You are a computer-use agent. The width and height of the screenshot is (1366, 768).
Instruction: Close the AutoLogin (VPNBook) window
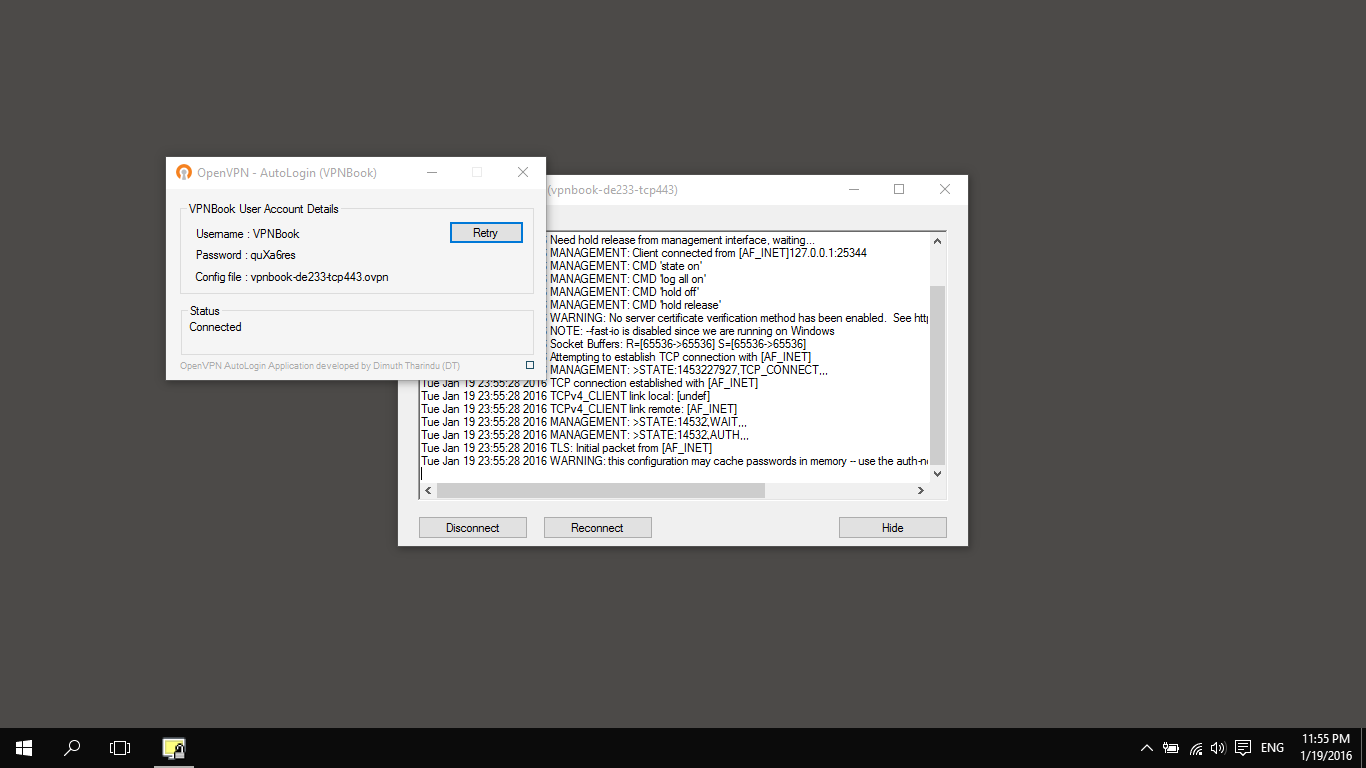[x=522, y=172]
